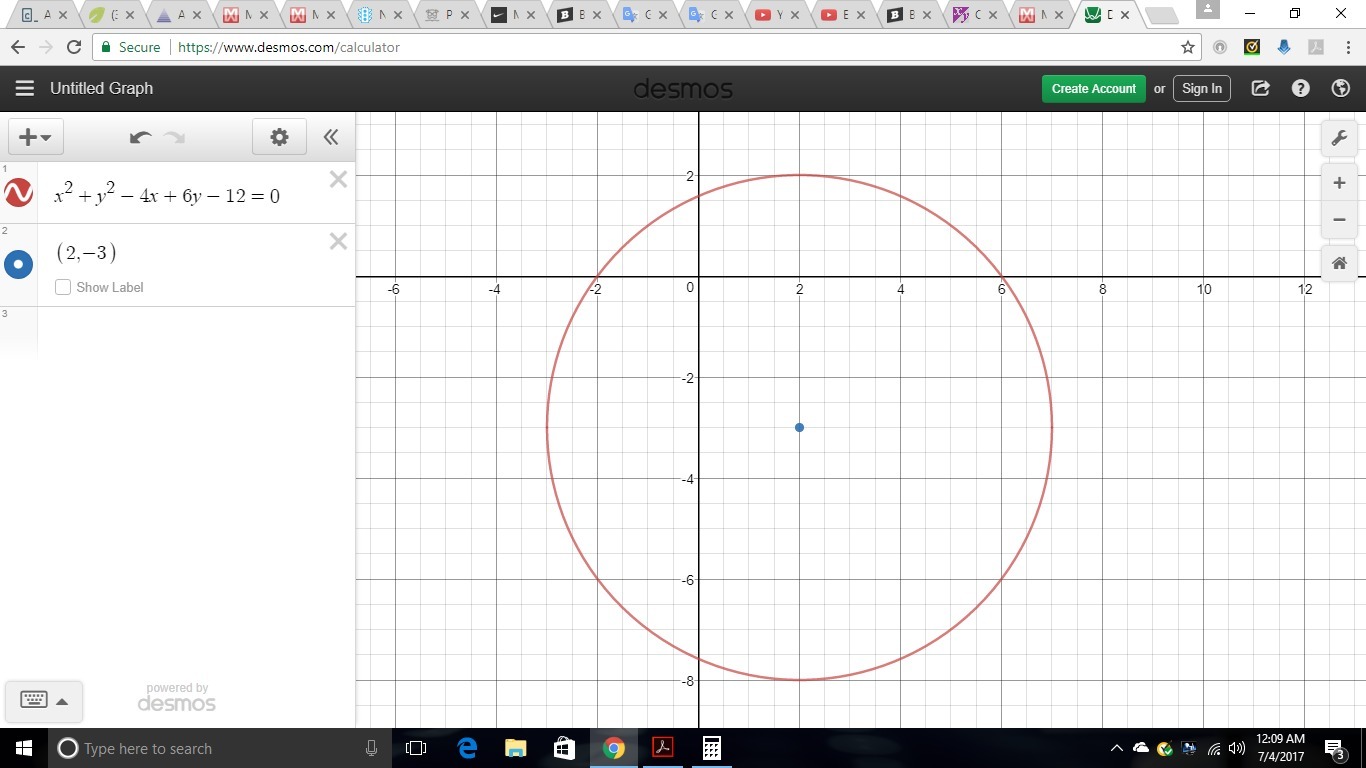Delete the circle equation expression
The height and width of the screenshot is (768, 1366).
click(x=338, y=179)
